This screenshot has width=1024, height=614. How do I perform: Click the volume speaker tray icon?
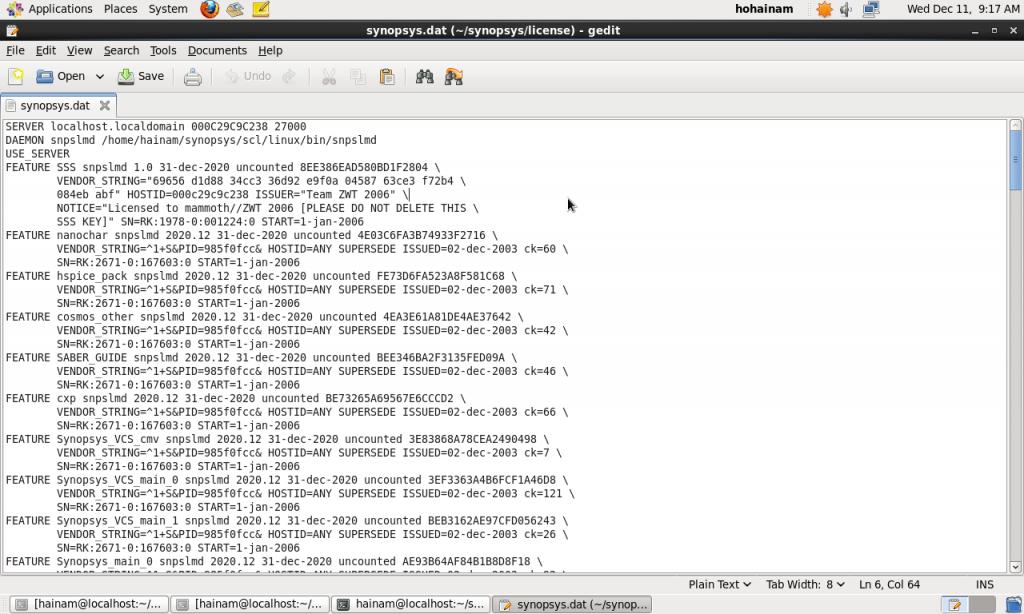(846, 9)
